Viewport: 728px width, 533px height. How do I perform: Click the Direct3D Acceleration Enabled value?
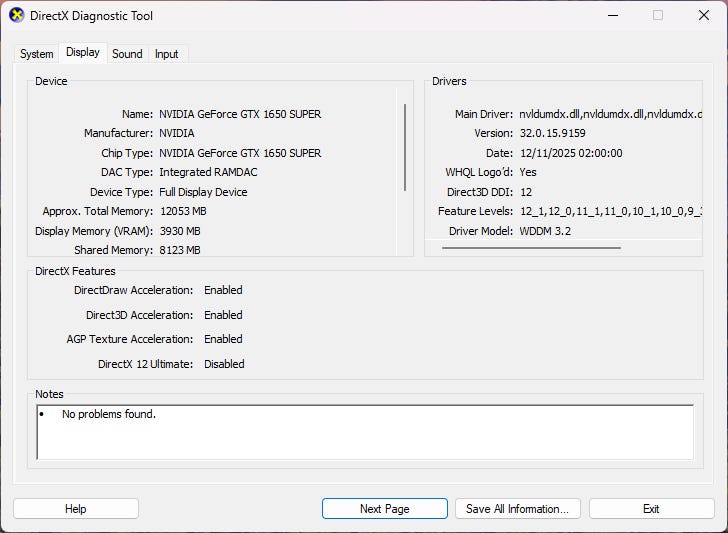tap(223, 315)
